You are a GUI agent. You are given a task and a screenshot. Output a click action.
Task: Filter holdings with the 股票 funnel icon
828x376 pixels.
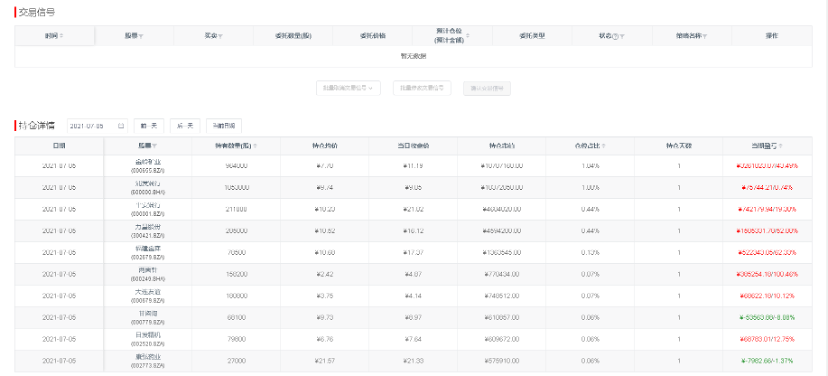[154, 145]
